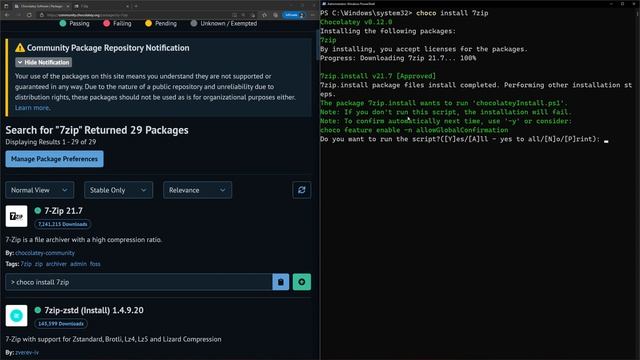Close the Chocolatey Software Packages tab
The height and width of the screenshot is (360, 640).
coord(68,6)
